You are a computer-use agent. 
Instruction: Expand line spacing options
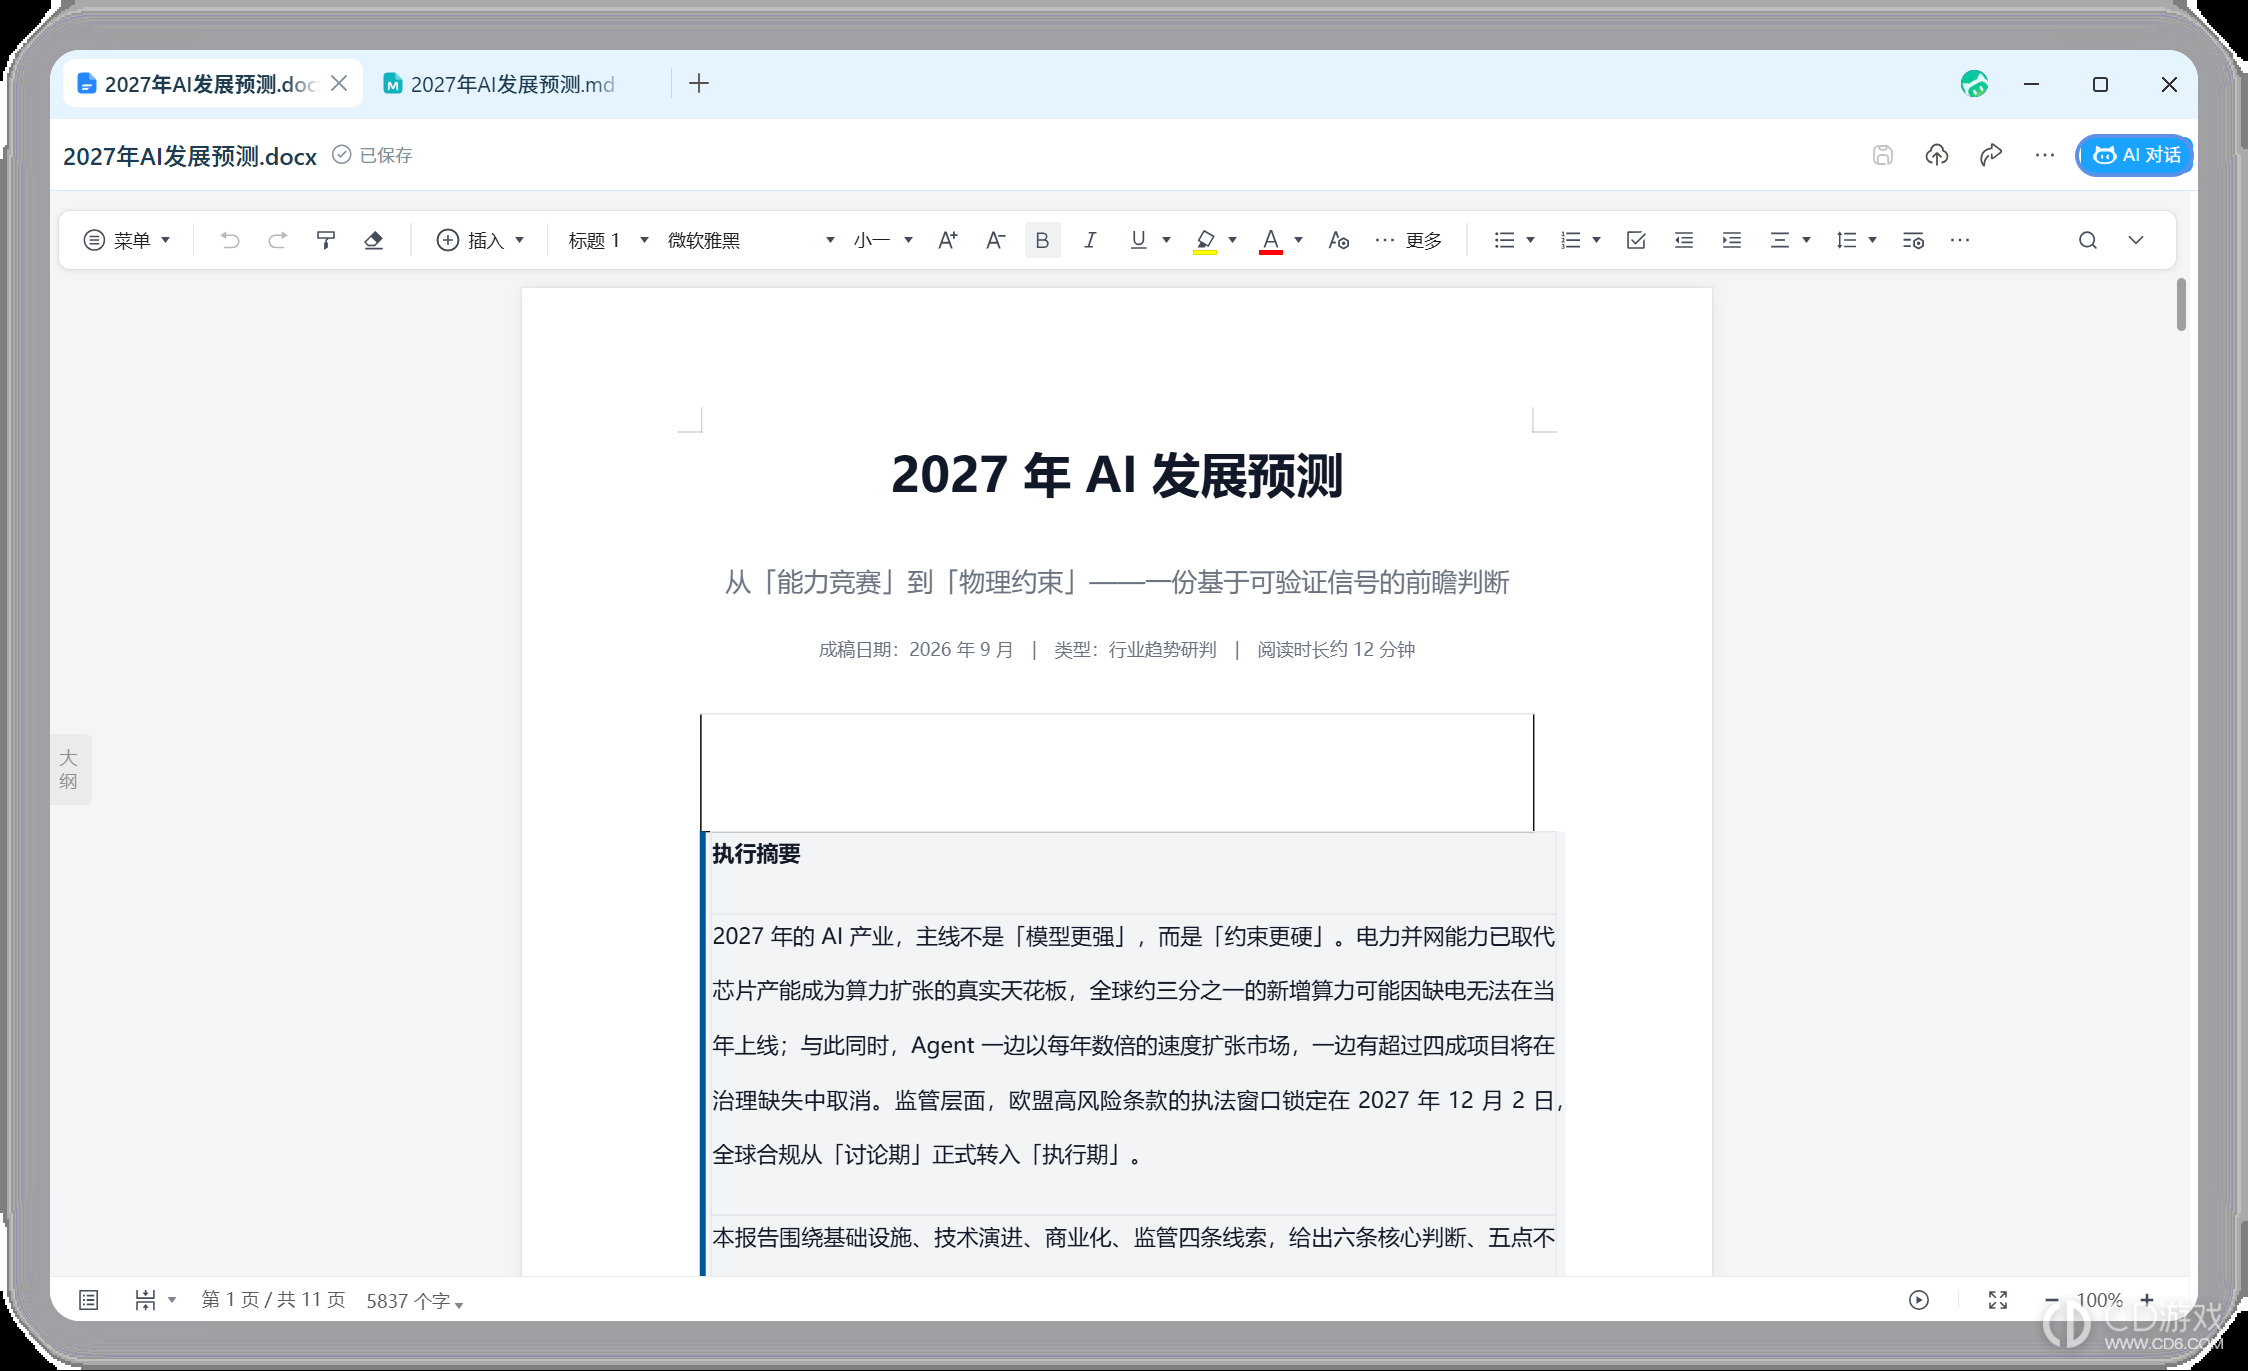(1872, 240)
